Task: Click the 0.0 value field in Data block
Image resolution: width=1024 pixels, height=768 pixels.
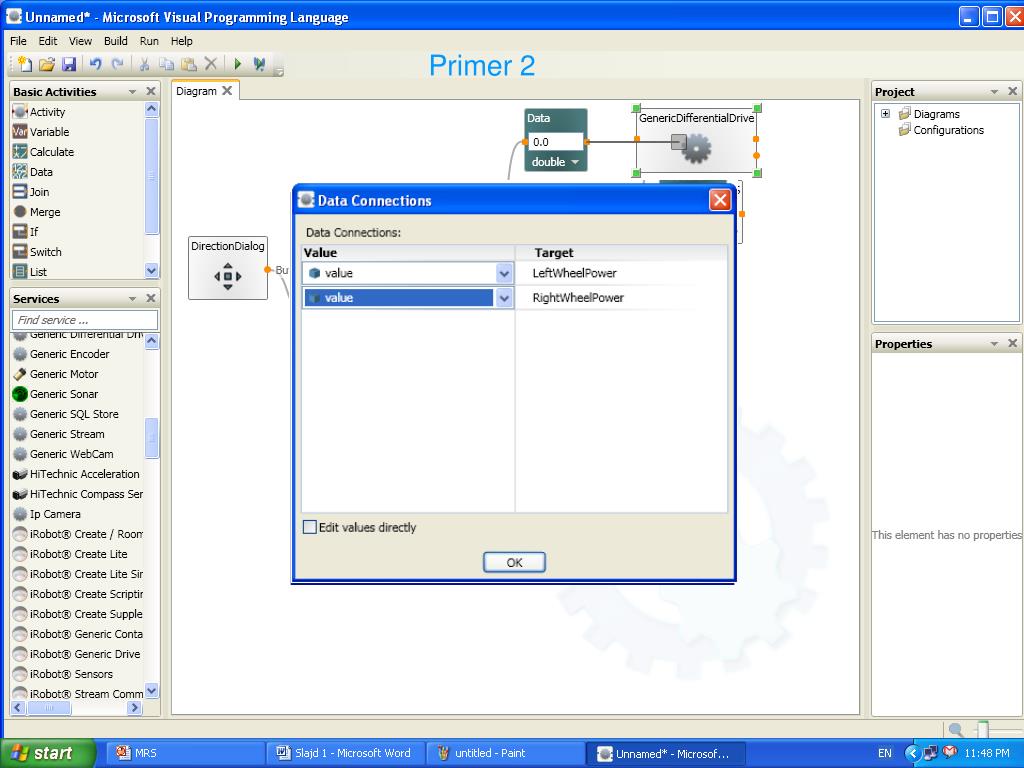Action: [x=555, y=142]
